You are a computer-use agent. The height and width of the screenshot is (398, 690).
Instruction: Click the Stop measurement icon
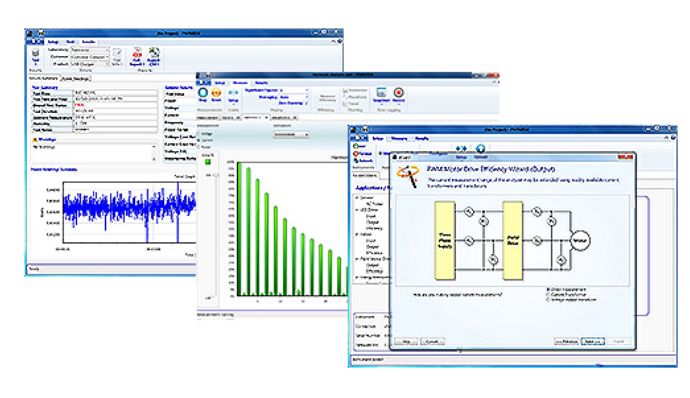(203, 93)
